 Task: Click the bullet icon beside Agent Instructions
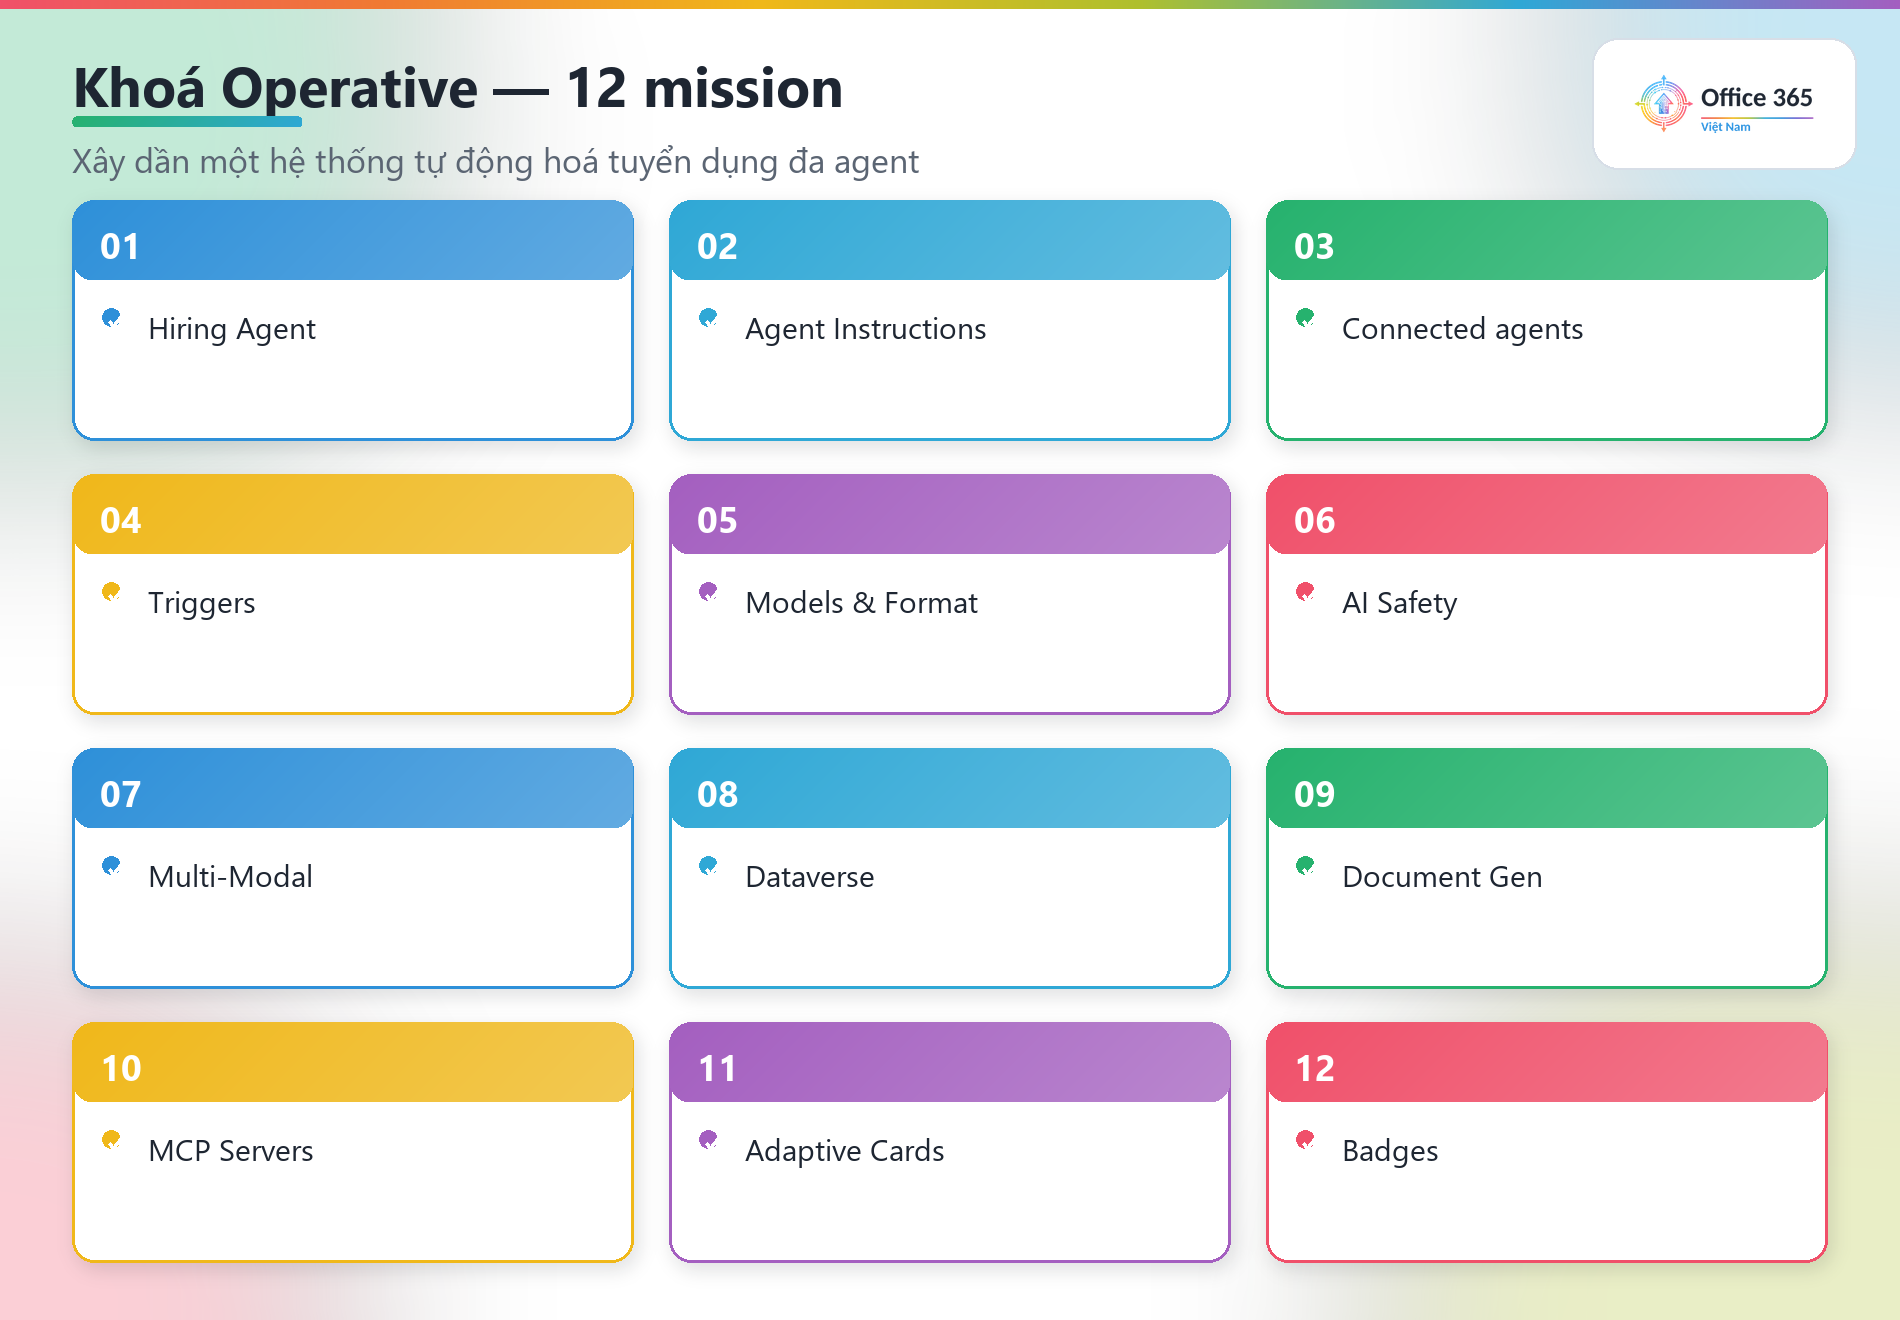click(x=708, y=318)
